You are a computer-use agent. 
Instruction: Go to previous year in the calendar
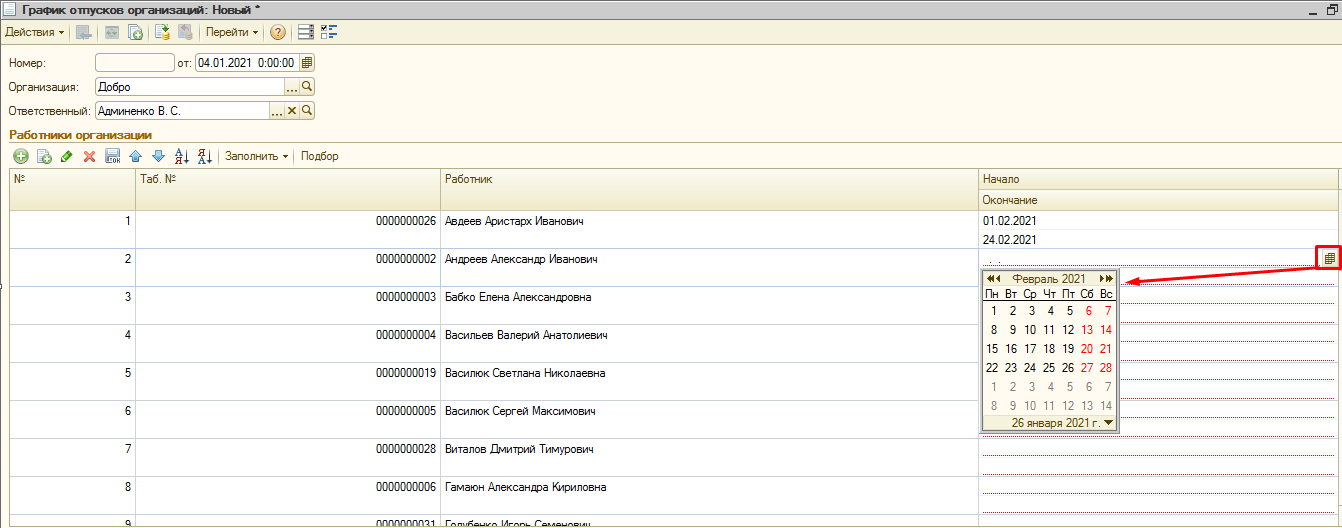pos(990,278)
